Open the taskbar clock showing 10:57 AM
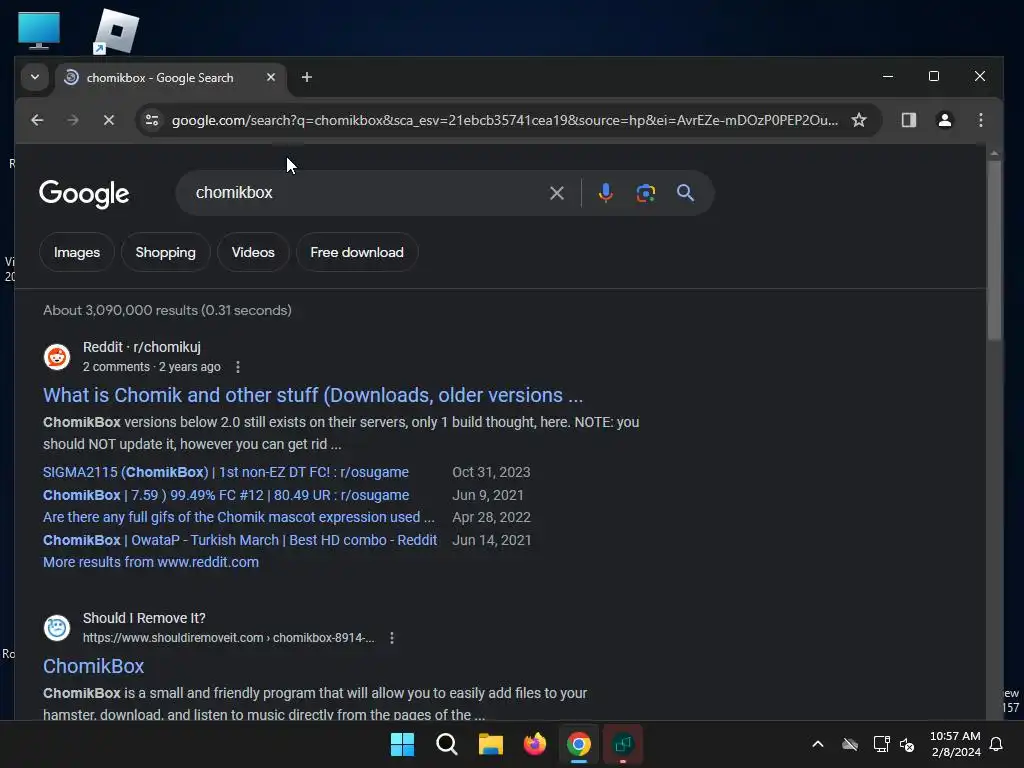 coord(955,744)
